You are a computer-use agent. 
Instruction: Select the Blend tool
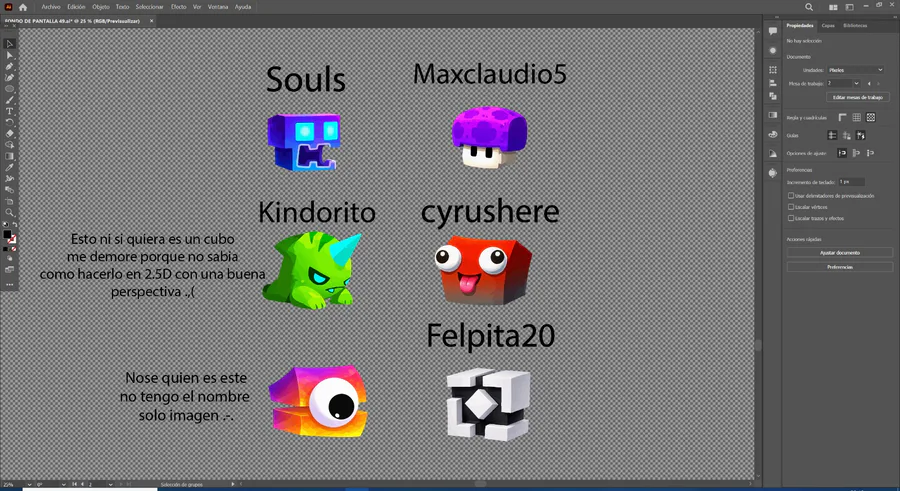(x=9, y=190)
